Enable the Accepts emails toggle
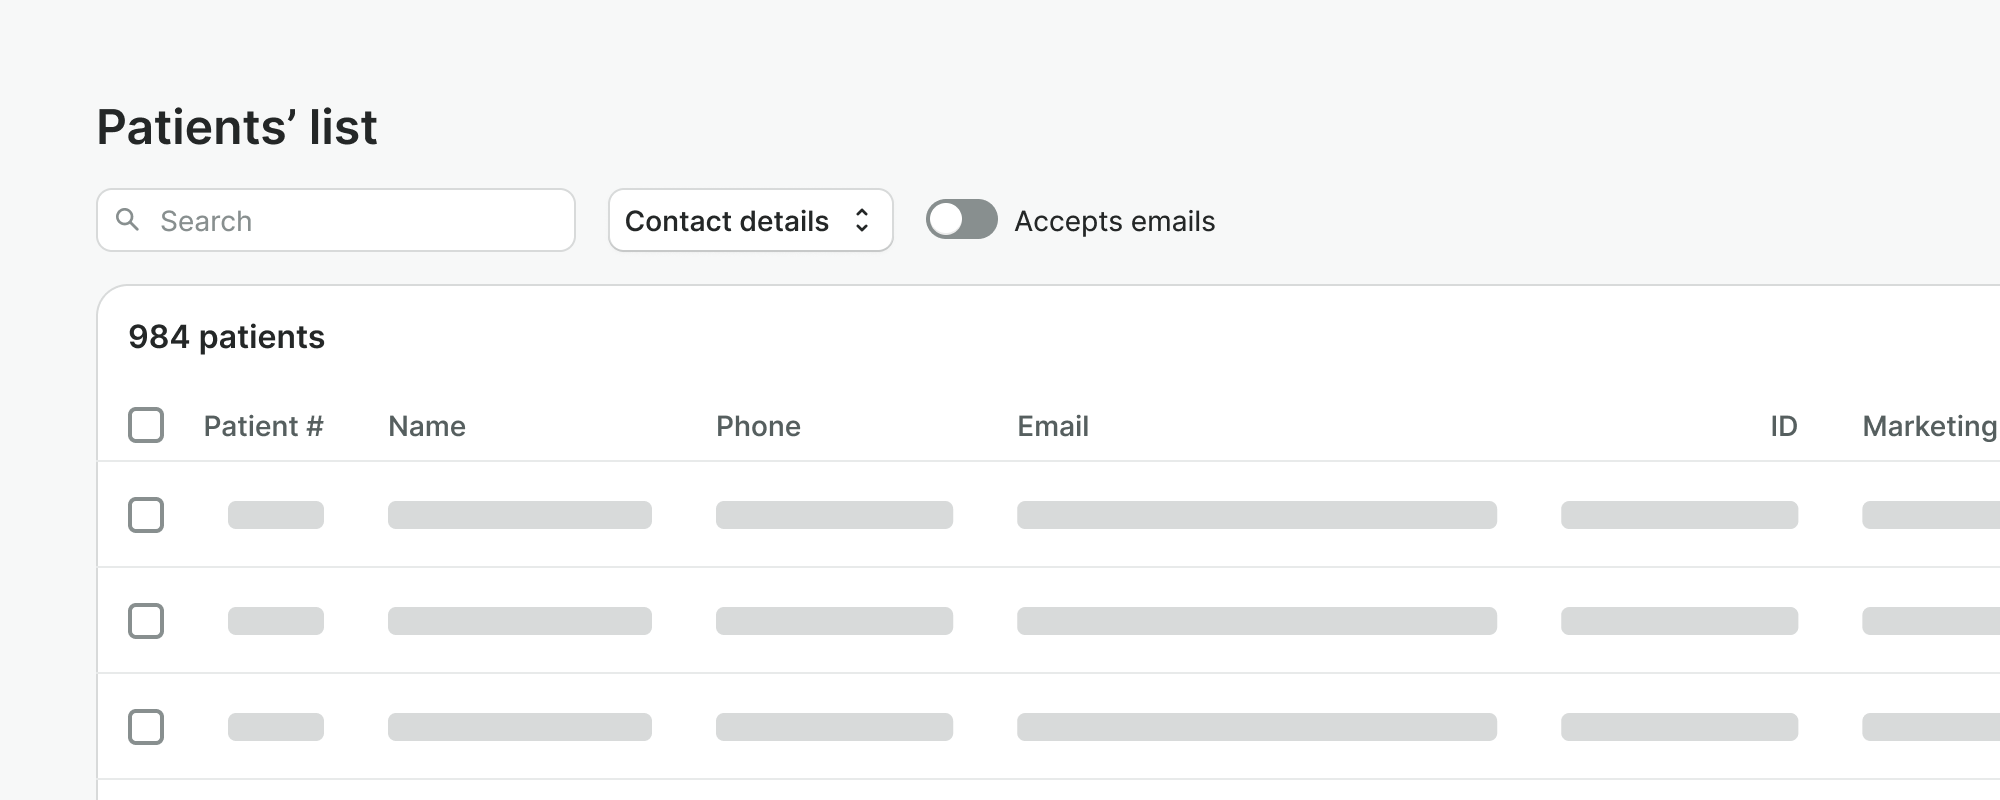Screen dimensions: 2000x800 pyautogui.click(x=961, y=219)
